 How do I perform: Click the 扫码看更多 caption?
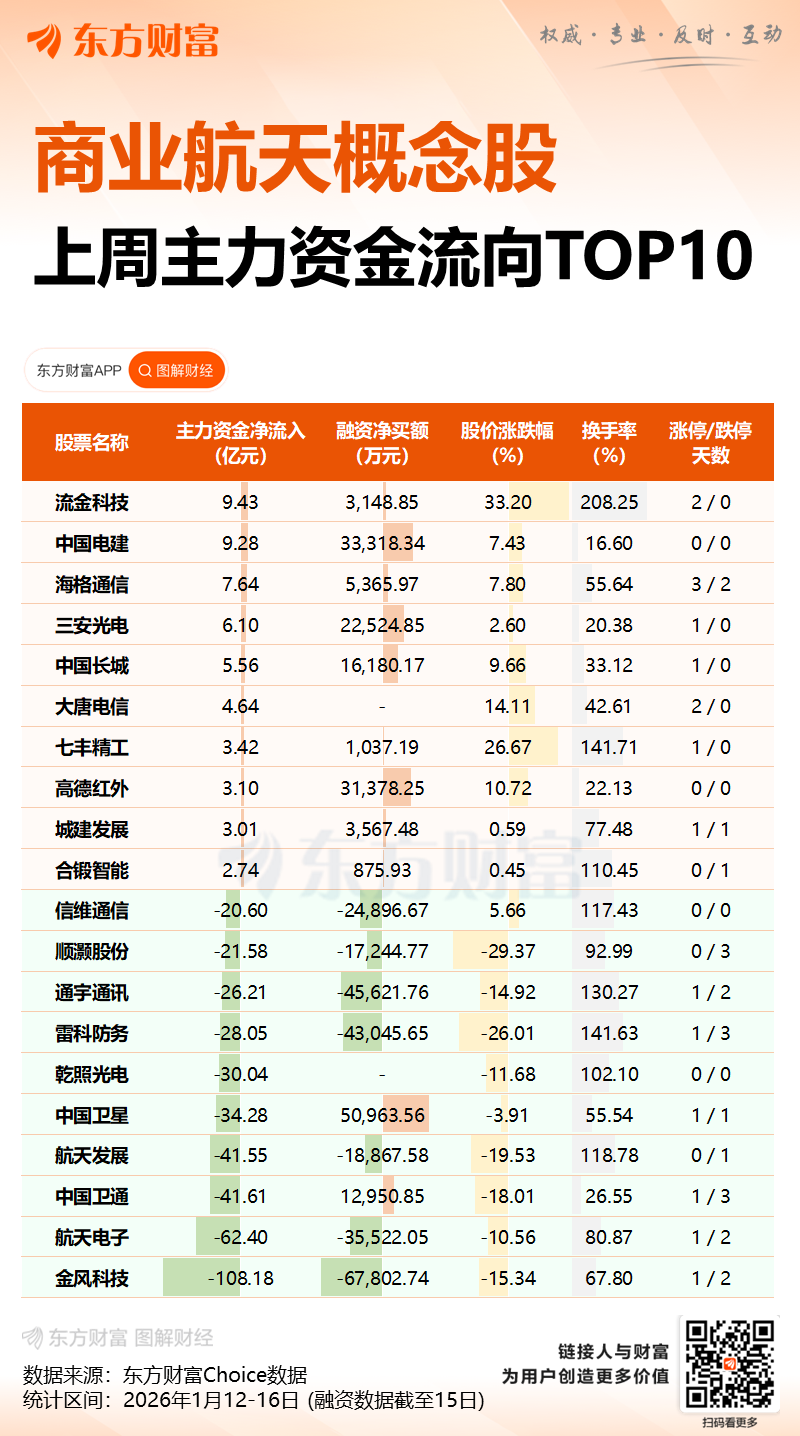tap(729, 1422)
